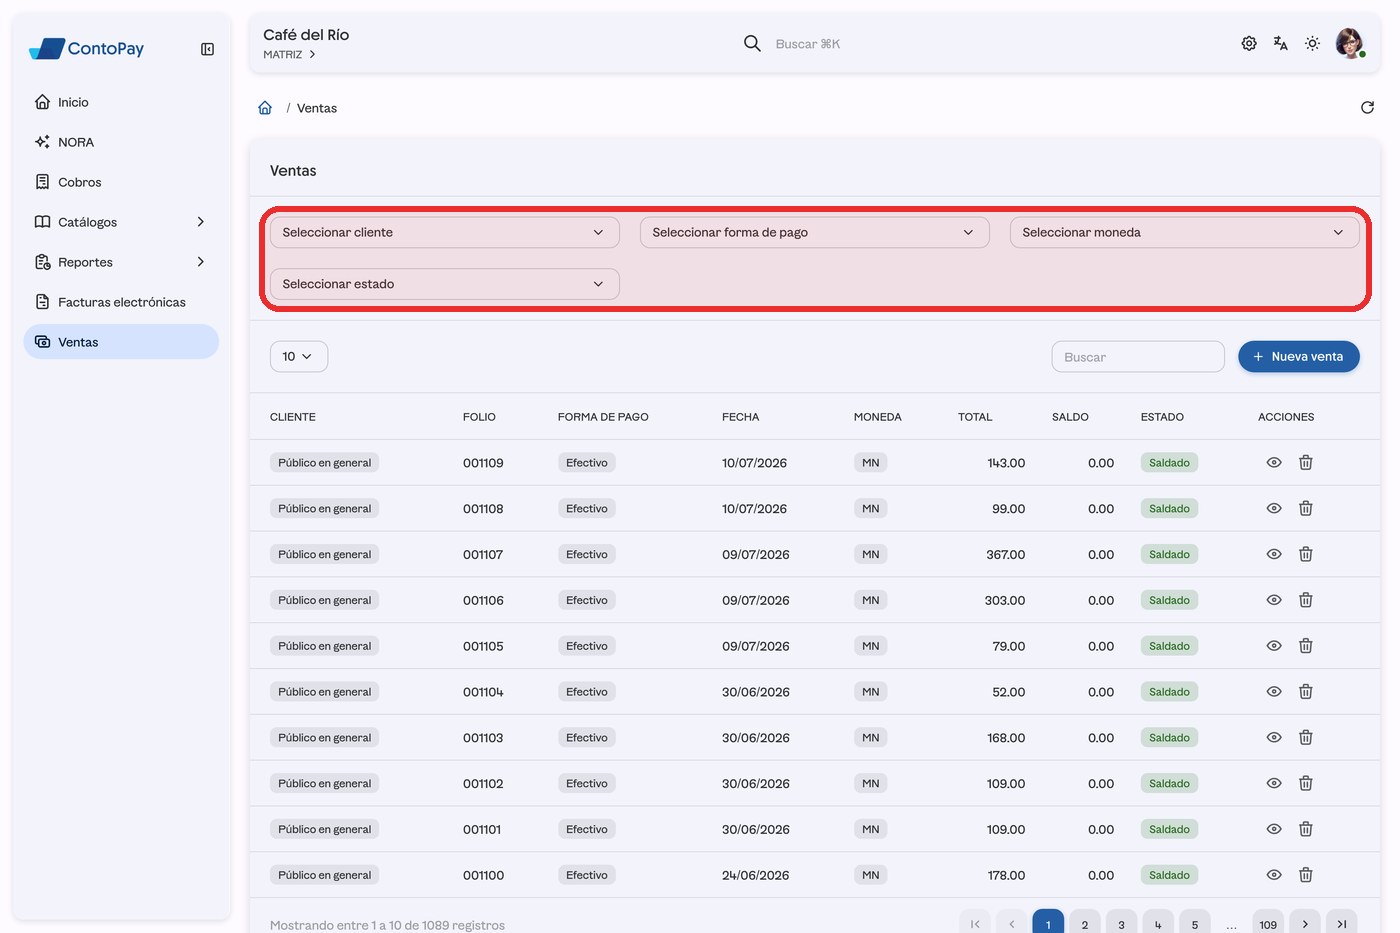Open Seleccionar estado dropdown
This screenshot has height=933, width=1400.
click(x=444, y=284)
